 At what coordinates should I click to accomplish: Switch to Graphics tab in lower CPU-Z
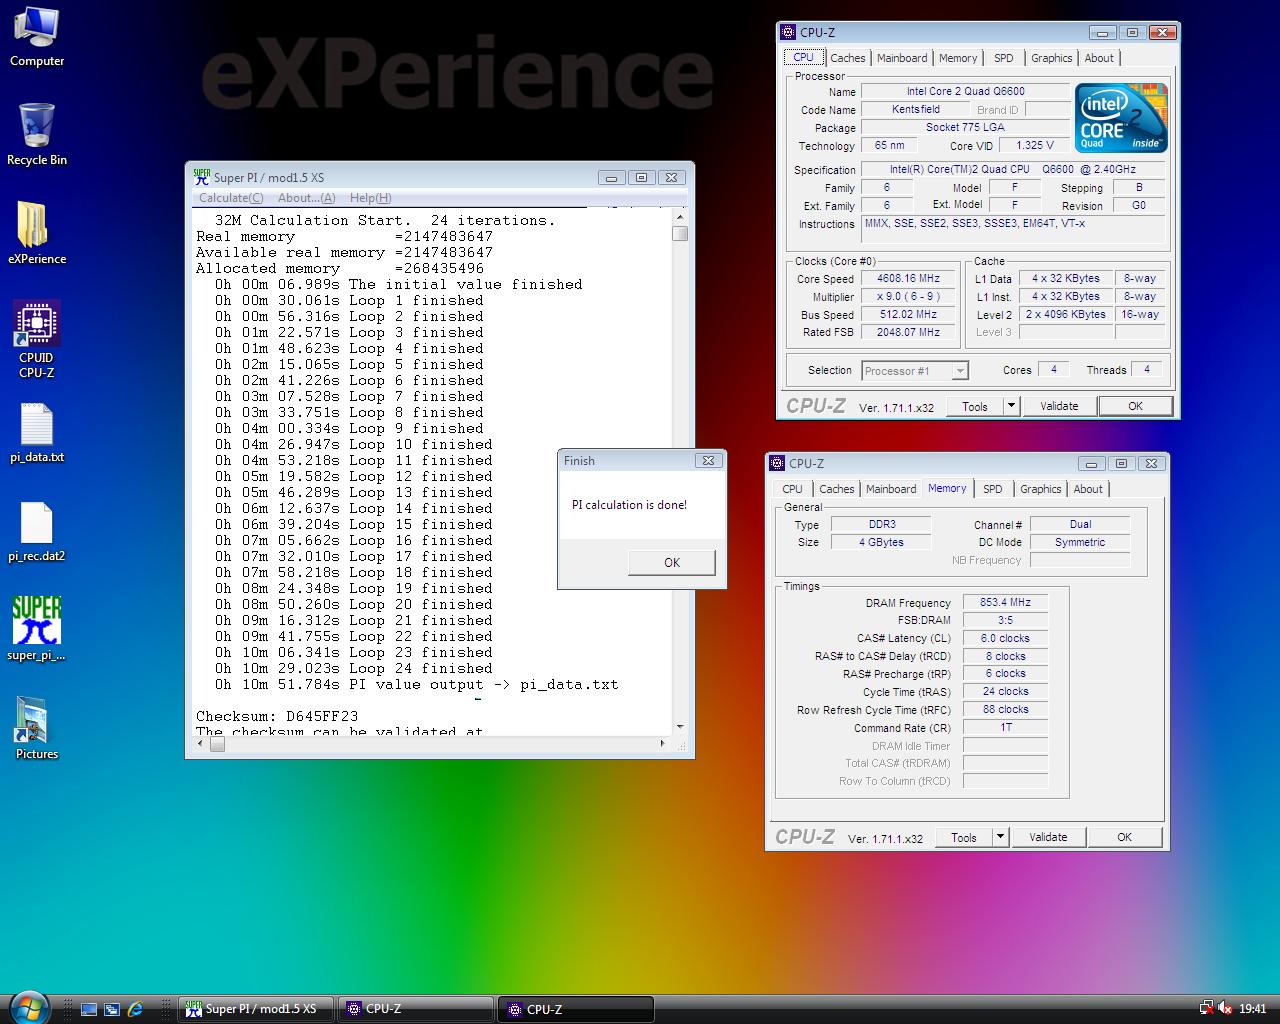coord(1041,489)
